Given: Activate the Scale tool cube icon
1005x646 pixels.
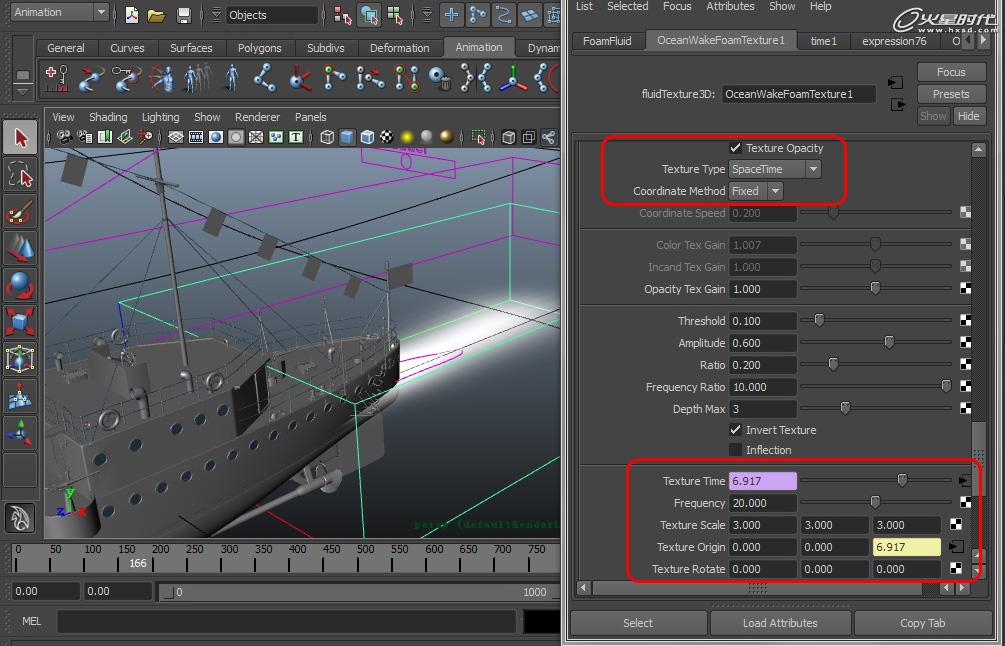Looking at the screenshot, I should (20, 321).
